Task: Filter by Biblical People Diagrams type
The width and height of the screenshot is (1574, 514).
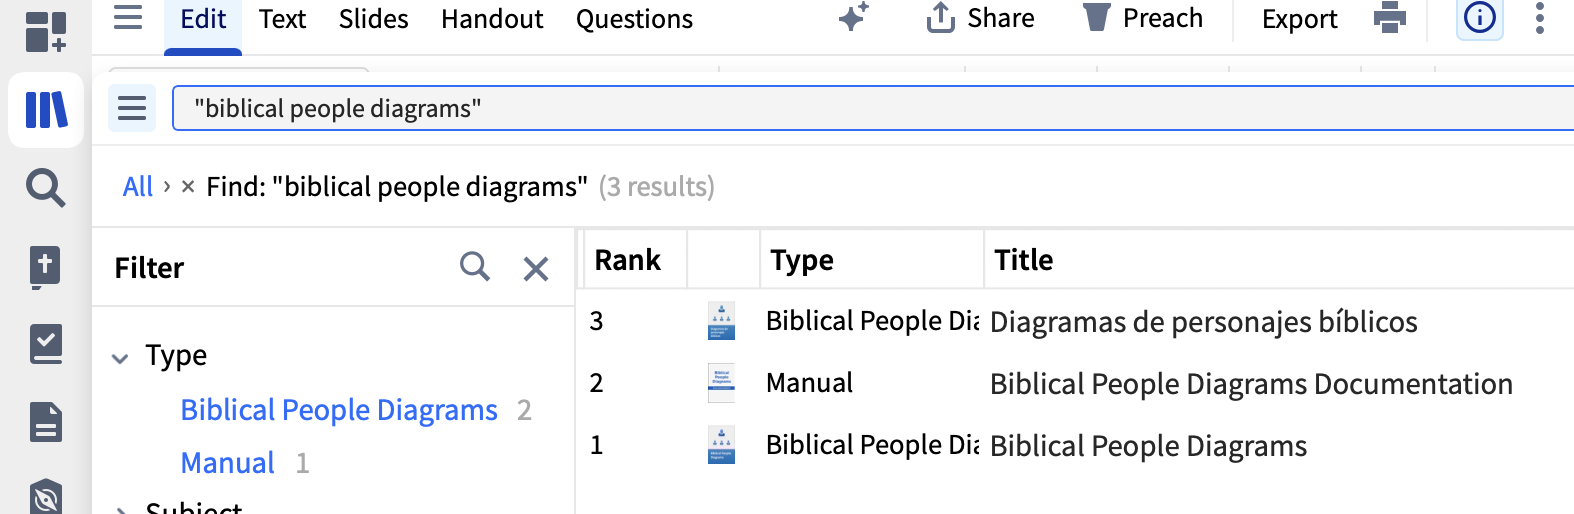Action: [x=339, y=410]
